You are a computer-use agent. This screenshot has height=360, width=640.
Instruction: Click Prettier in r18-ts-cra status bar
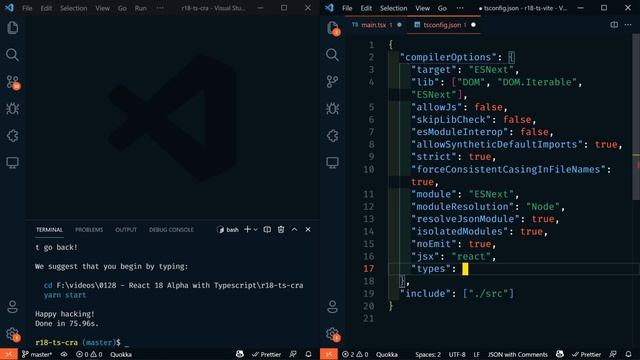[x=266, y=354]
